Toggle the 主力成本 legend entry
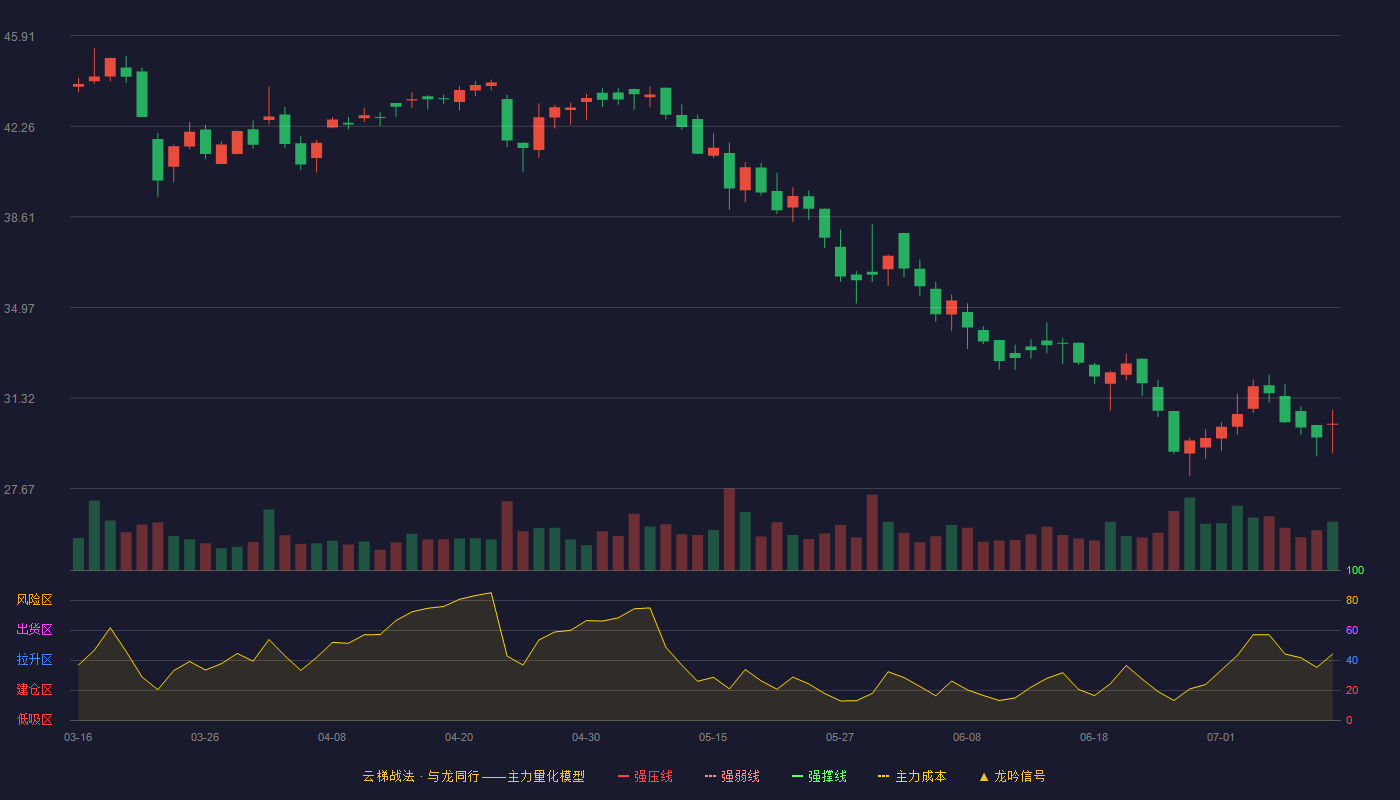This screenshot has width=1400, height=800. (912, 776)
